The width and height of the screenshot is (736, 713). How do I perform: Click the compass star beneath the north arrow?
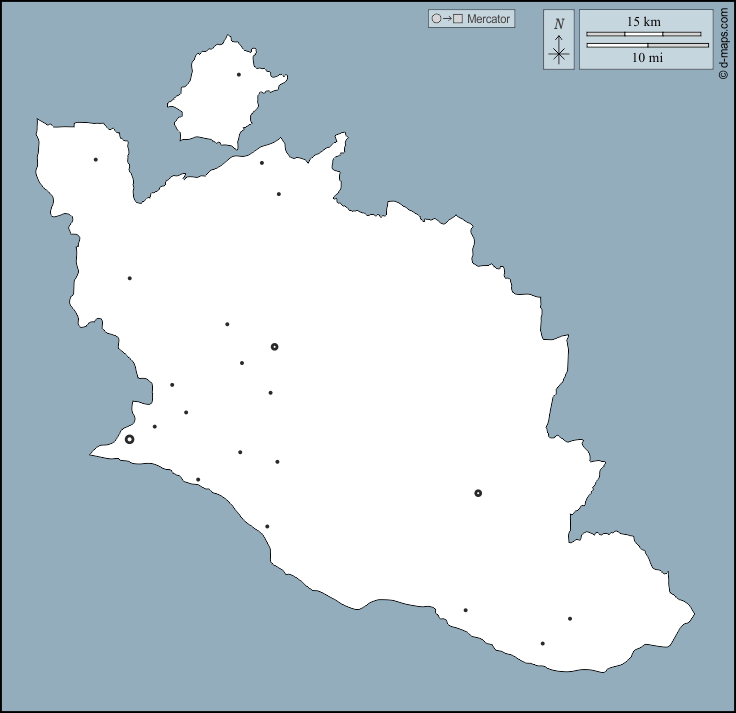(x=559, y=54)
